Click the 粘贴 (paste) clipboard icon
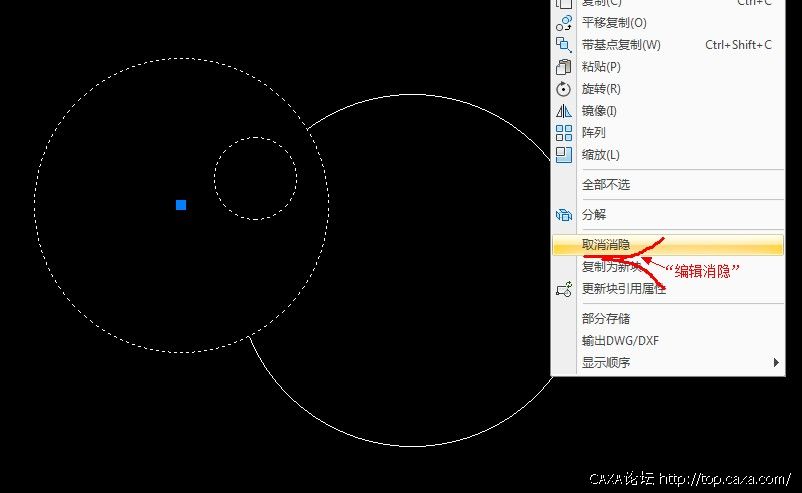The height and width of the screenshot is (493, 802). 563,67
